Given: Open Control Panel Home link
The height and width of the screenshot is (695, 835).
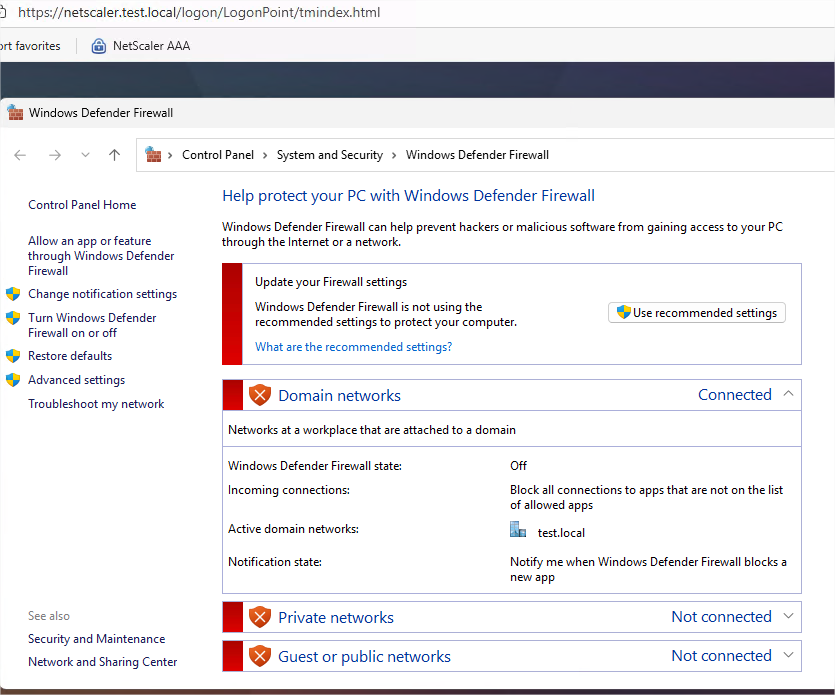Looking at the screenshot, I should (82, 205).
